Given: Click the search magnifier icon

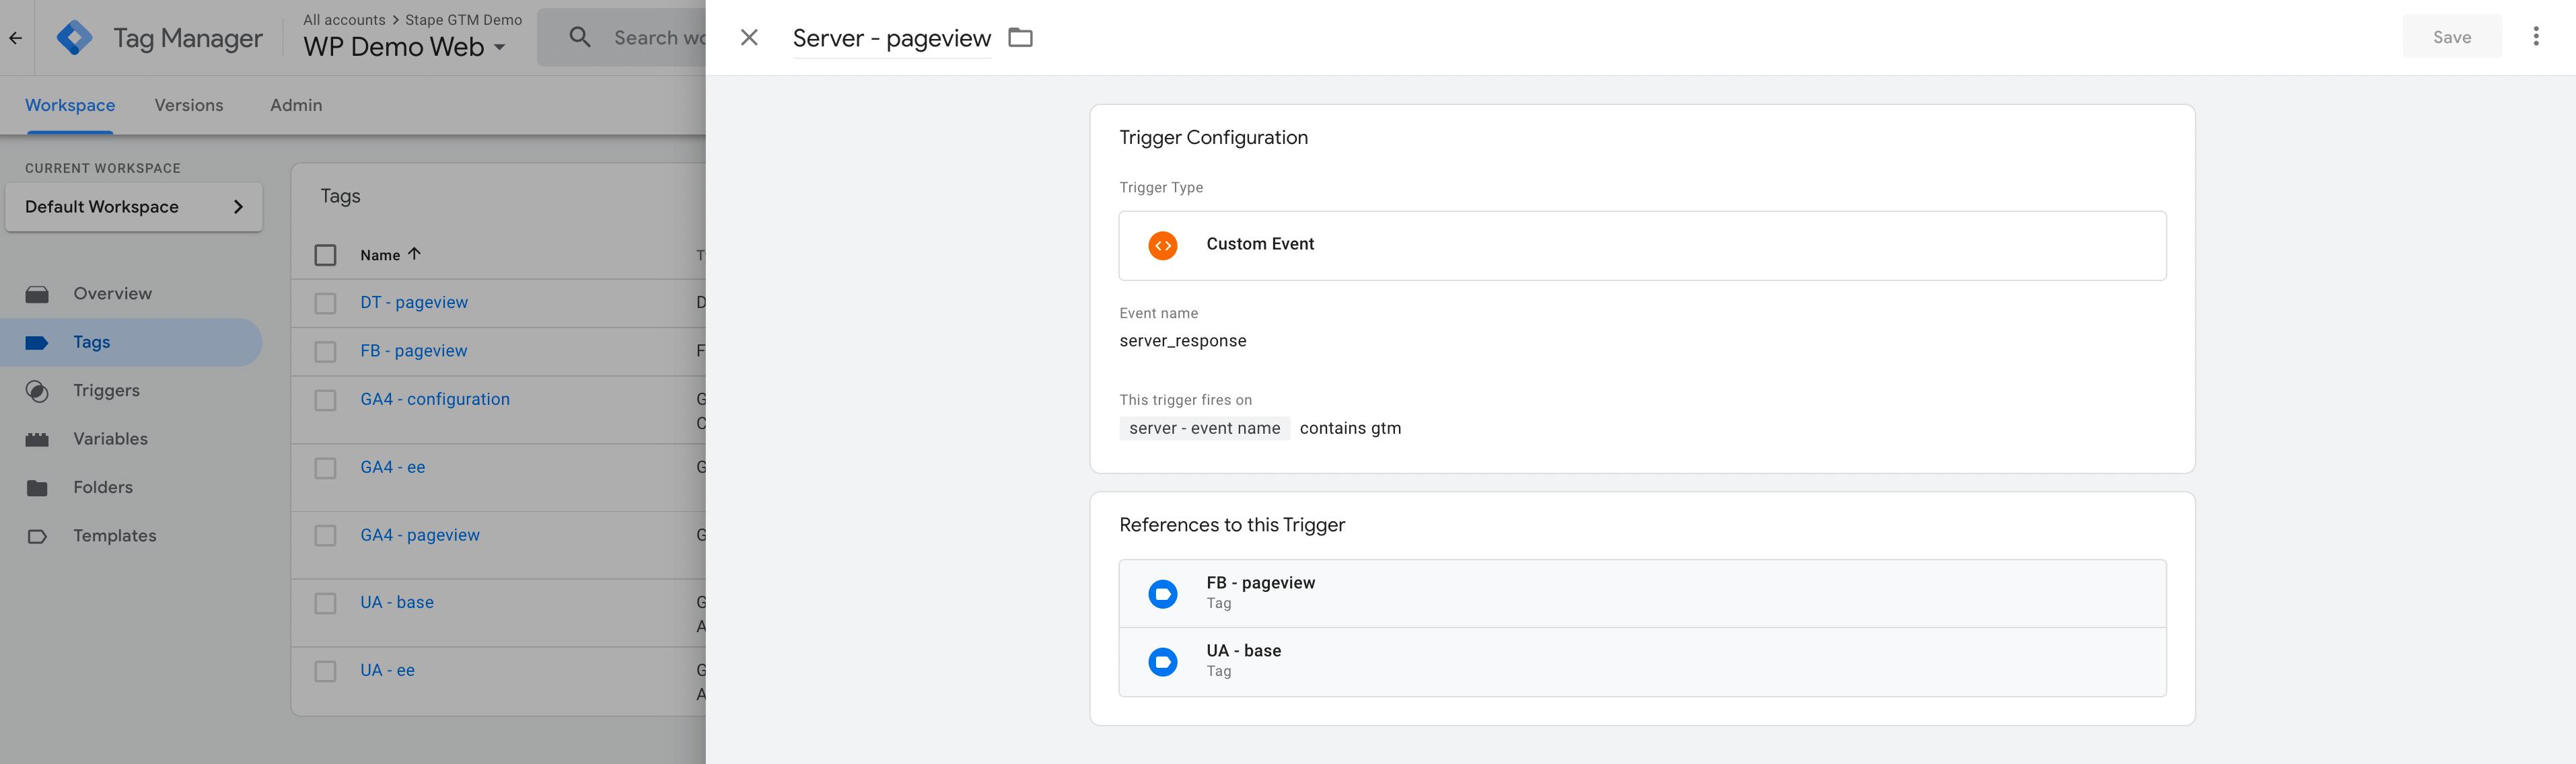Looking at the screenshot, I should [580, 37].
